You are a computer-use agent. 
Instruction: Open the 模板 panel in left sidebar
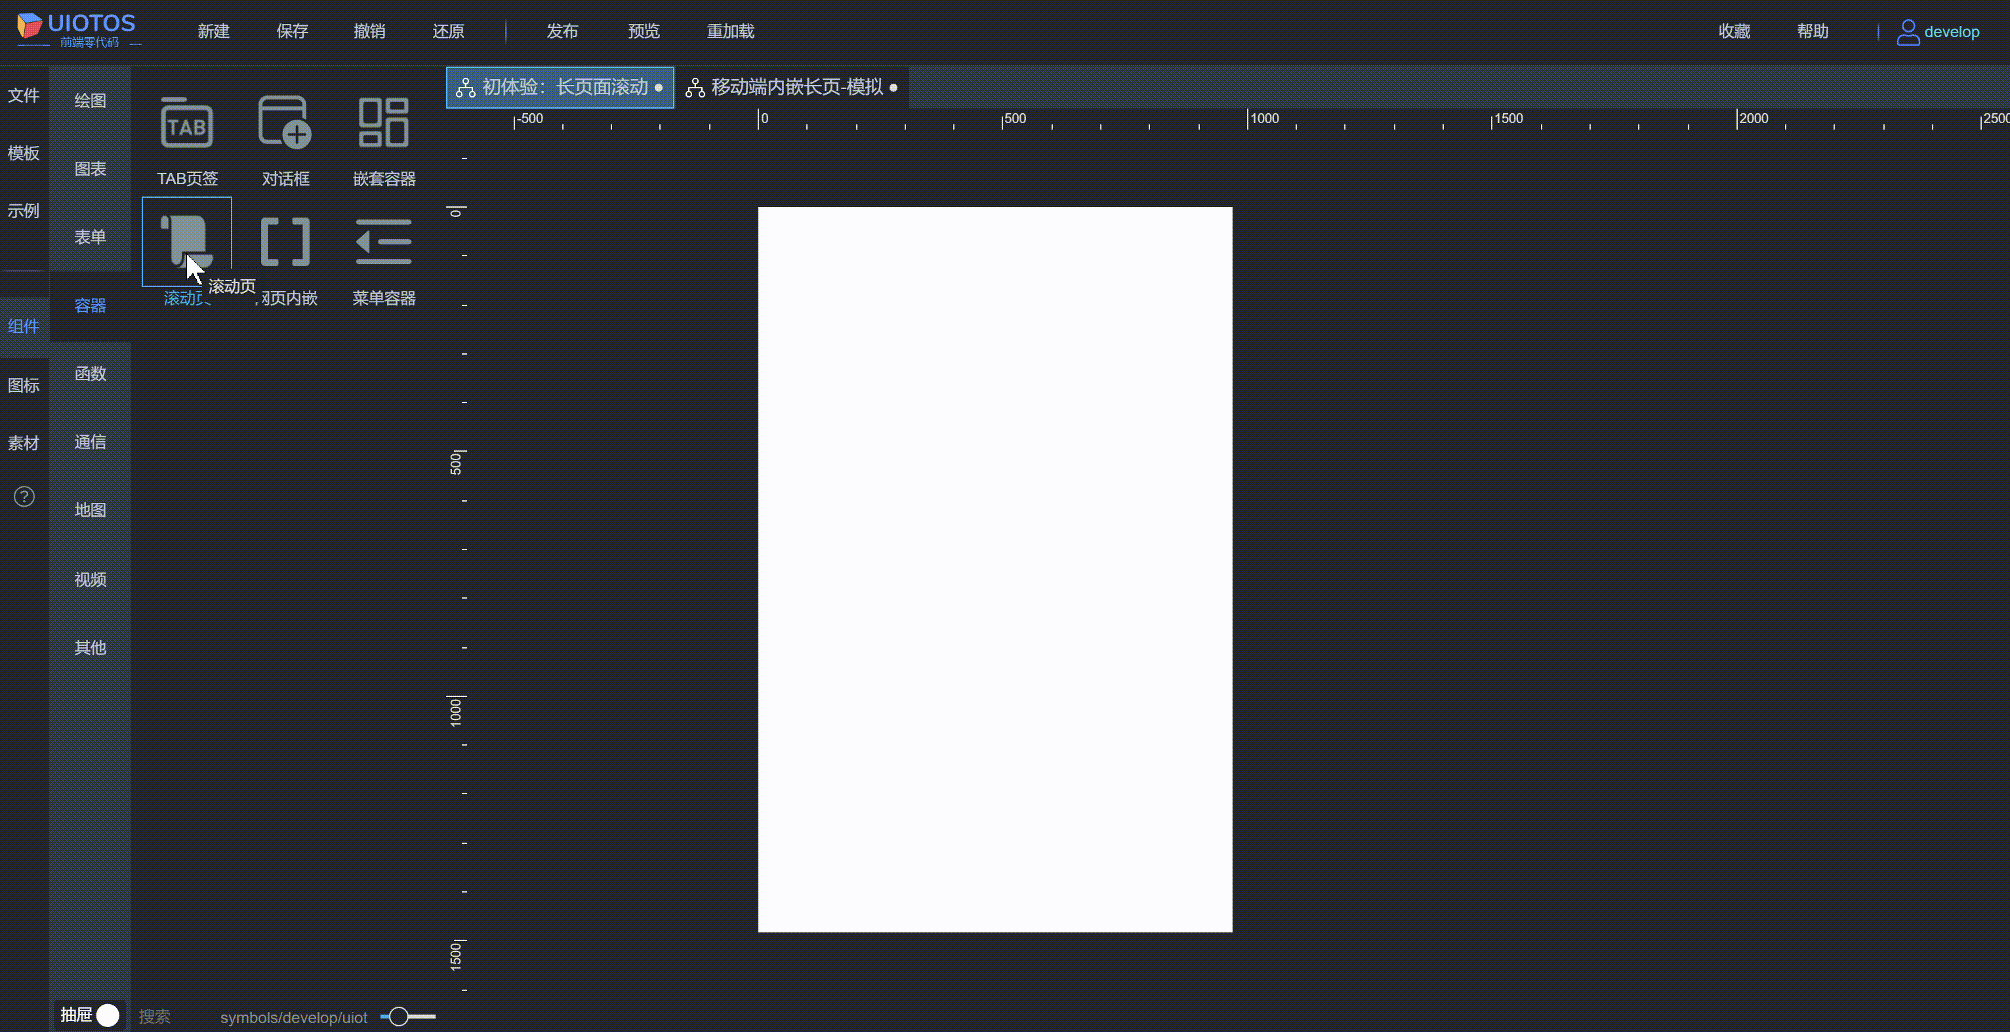24,153
